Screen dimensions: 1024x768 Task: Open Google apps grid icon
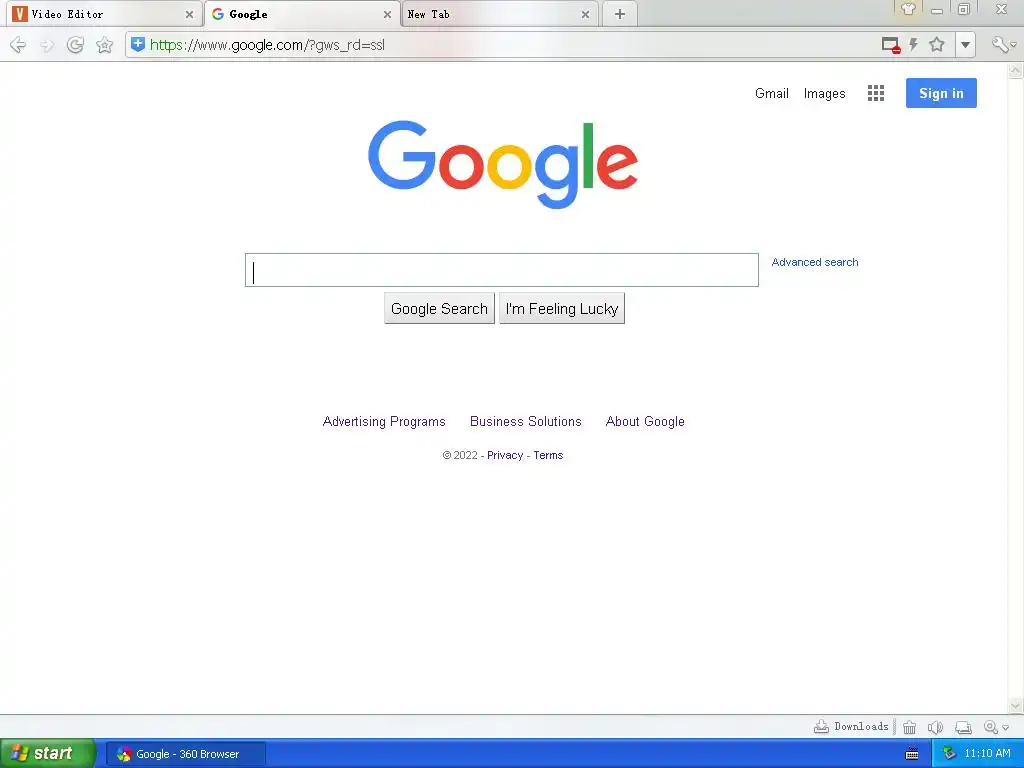pos(876,93)
